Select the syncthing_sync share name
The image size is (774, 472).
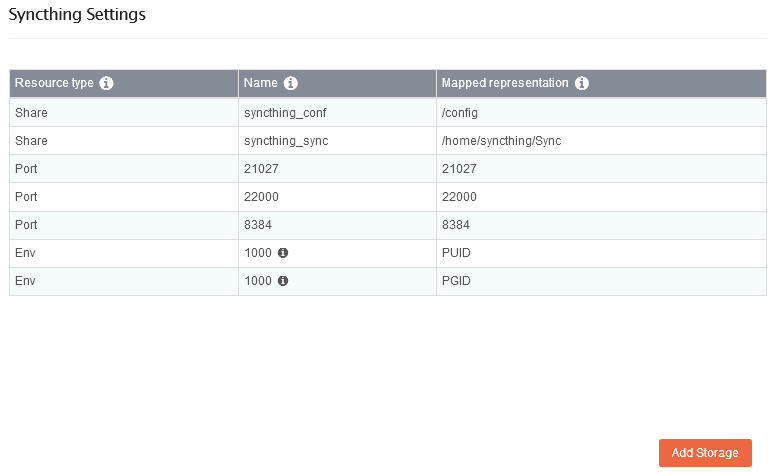point(286,141)
